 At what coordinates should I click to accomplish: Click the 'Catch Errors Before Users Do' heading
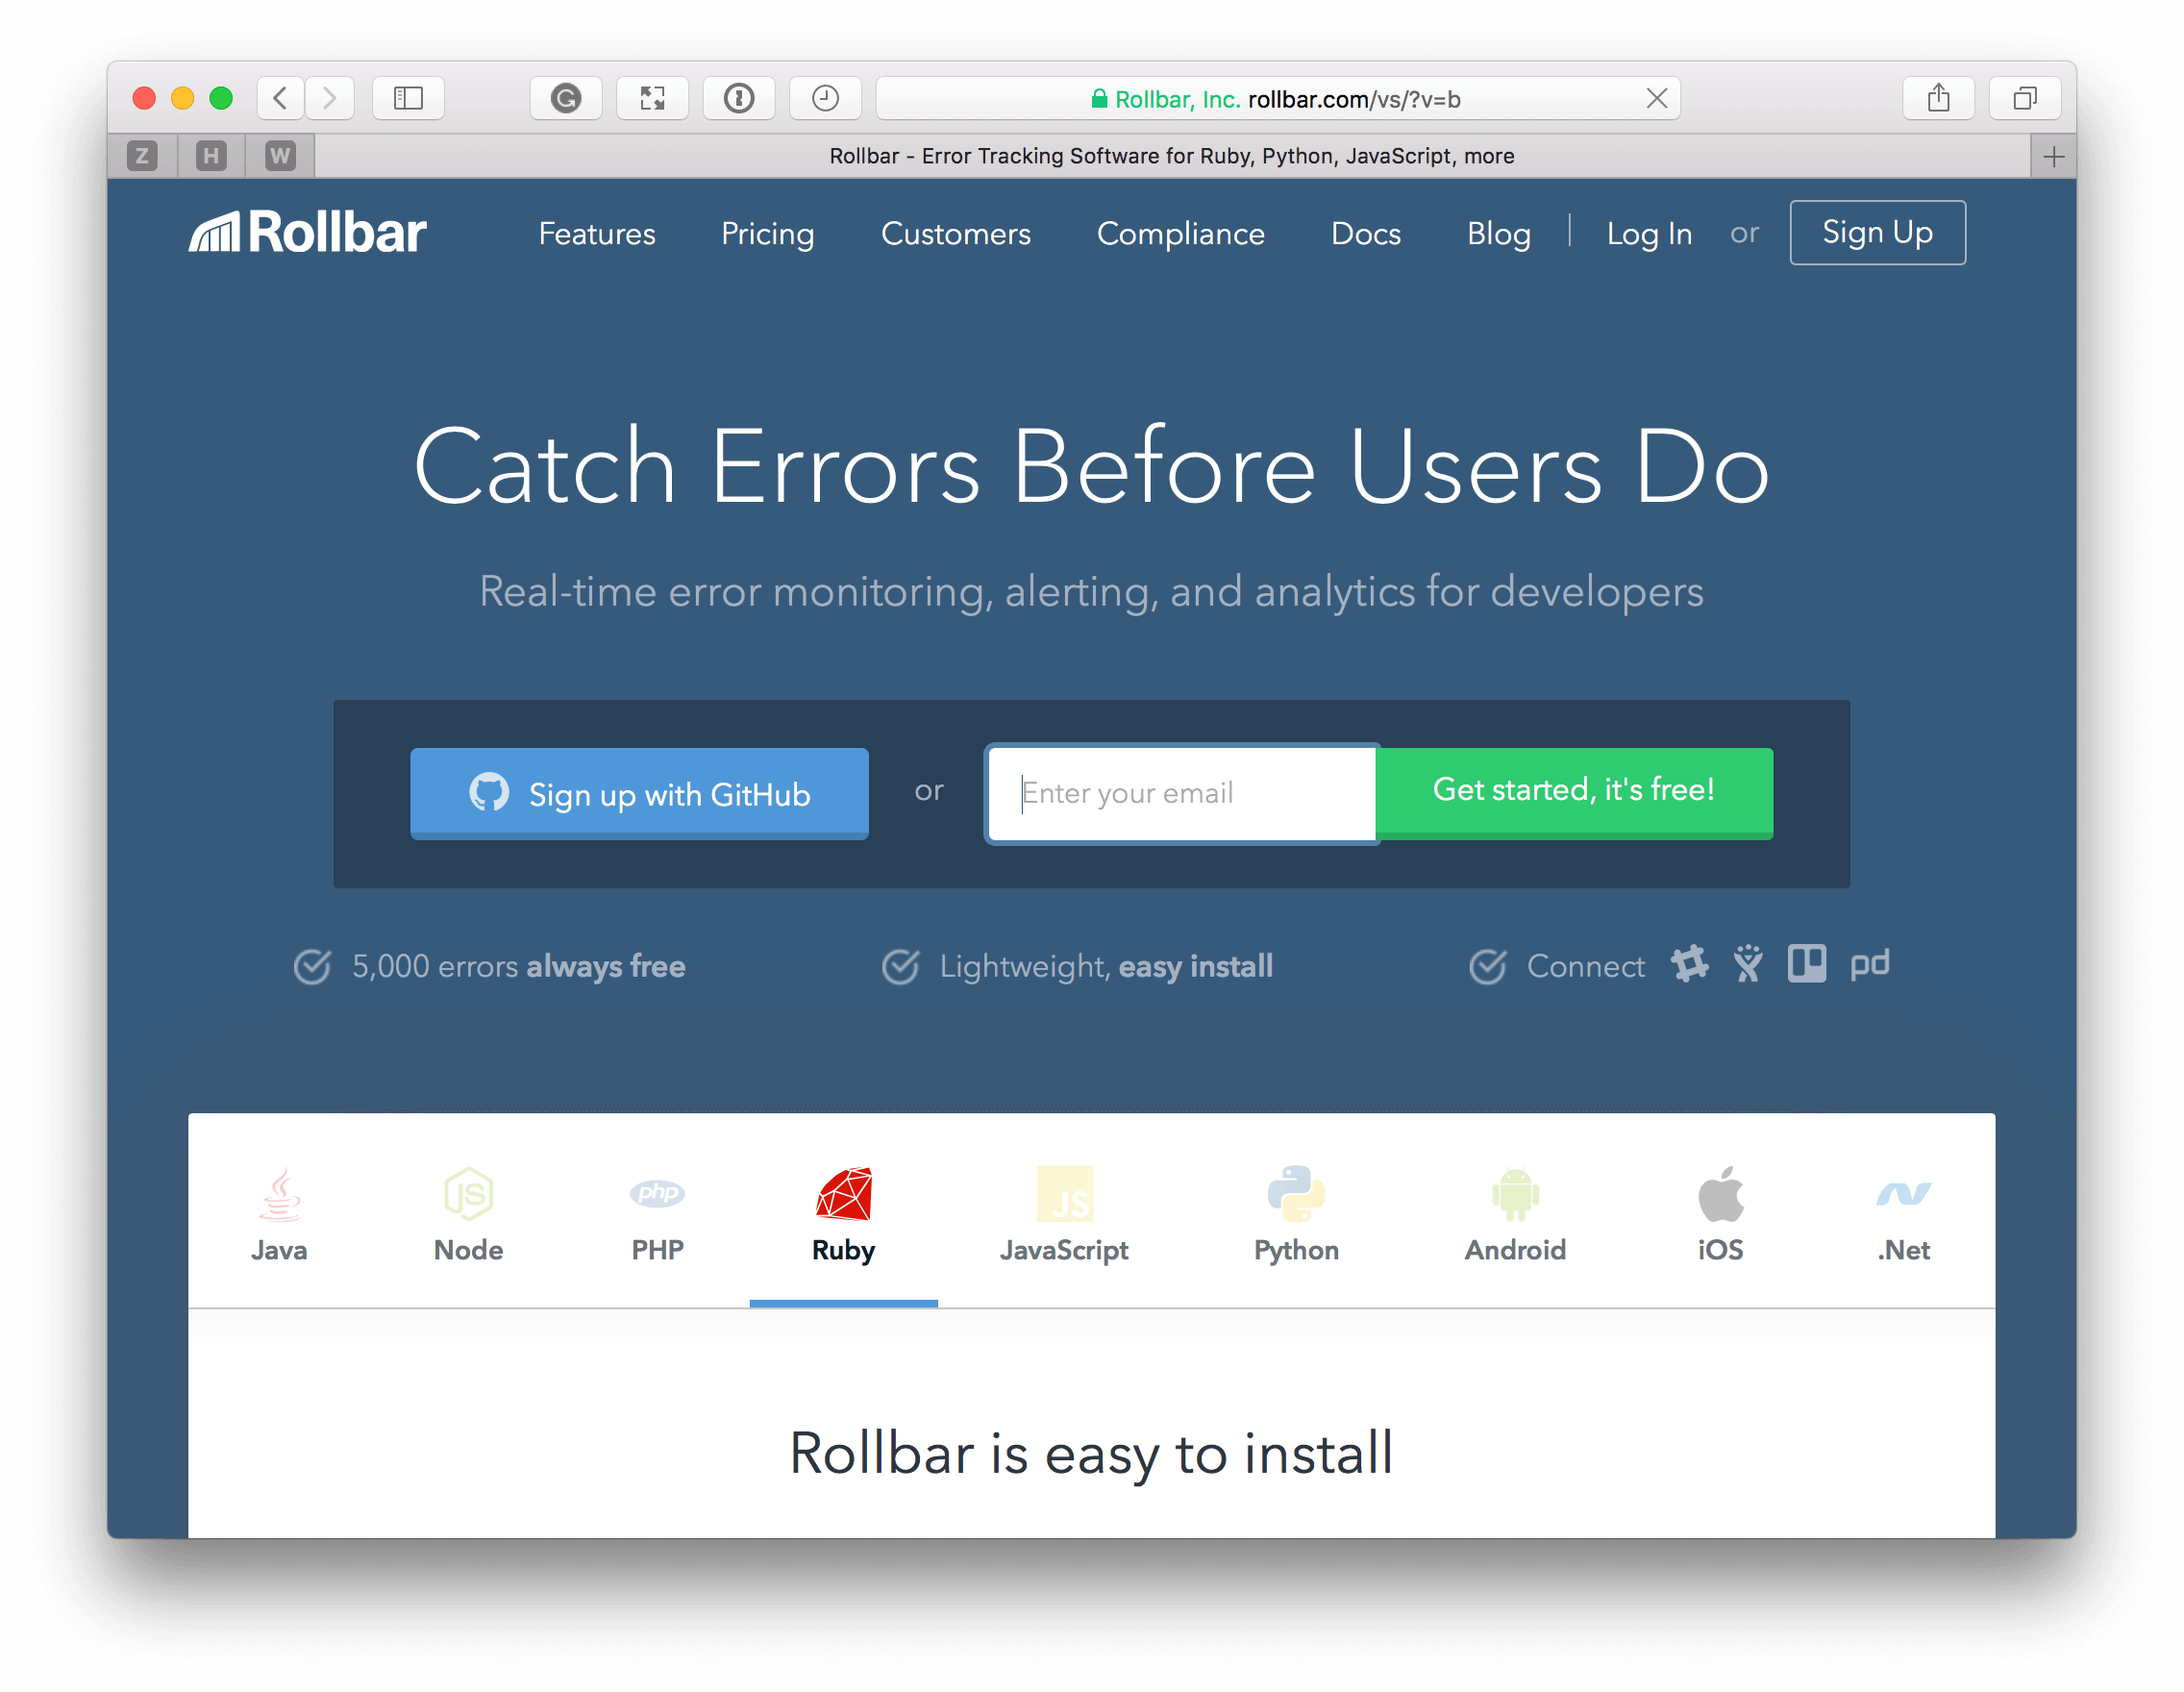pos(1092,466)
